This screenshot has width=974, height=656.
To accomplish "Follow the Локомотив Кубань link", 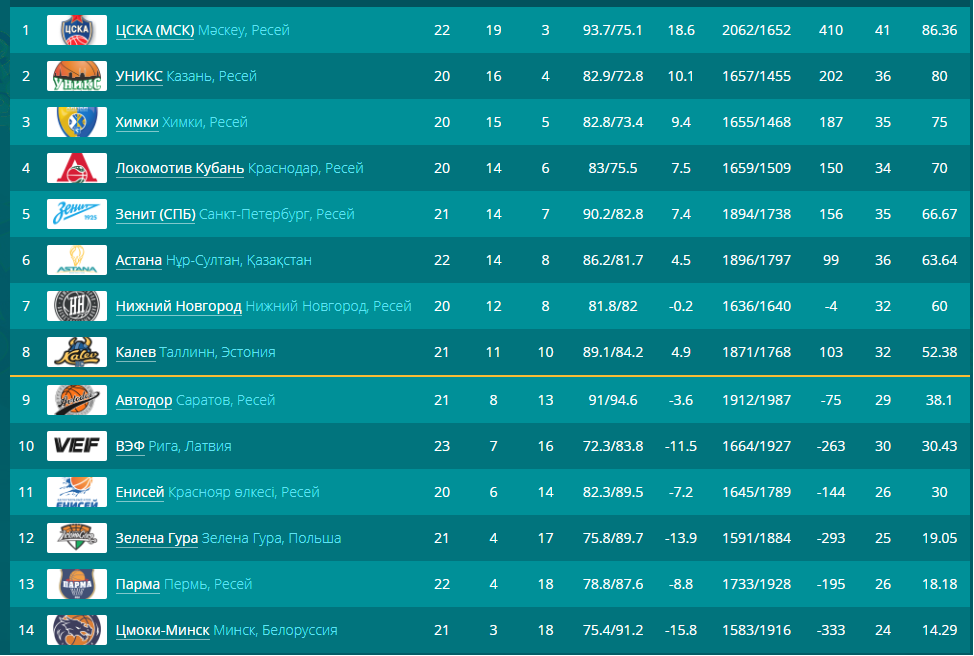I will [x=180, y=168].
